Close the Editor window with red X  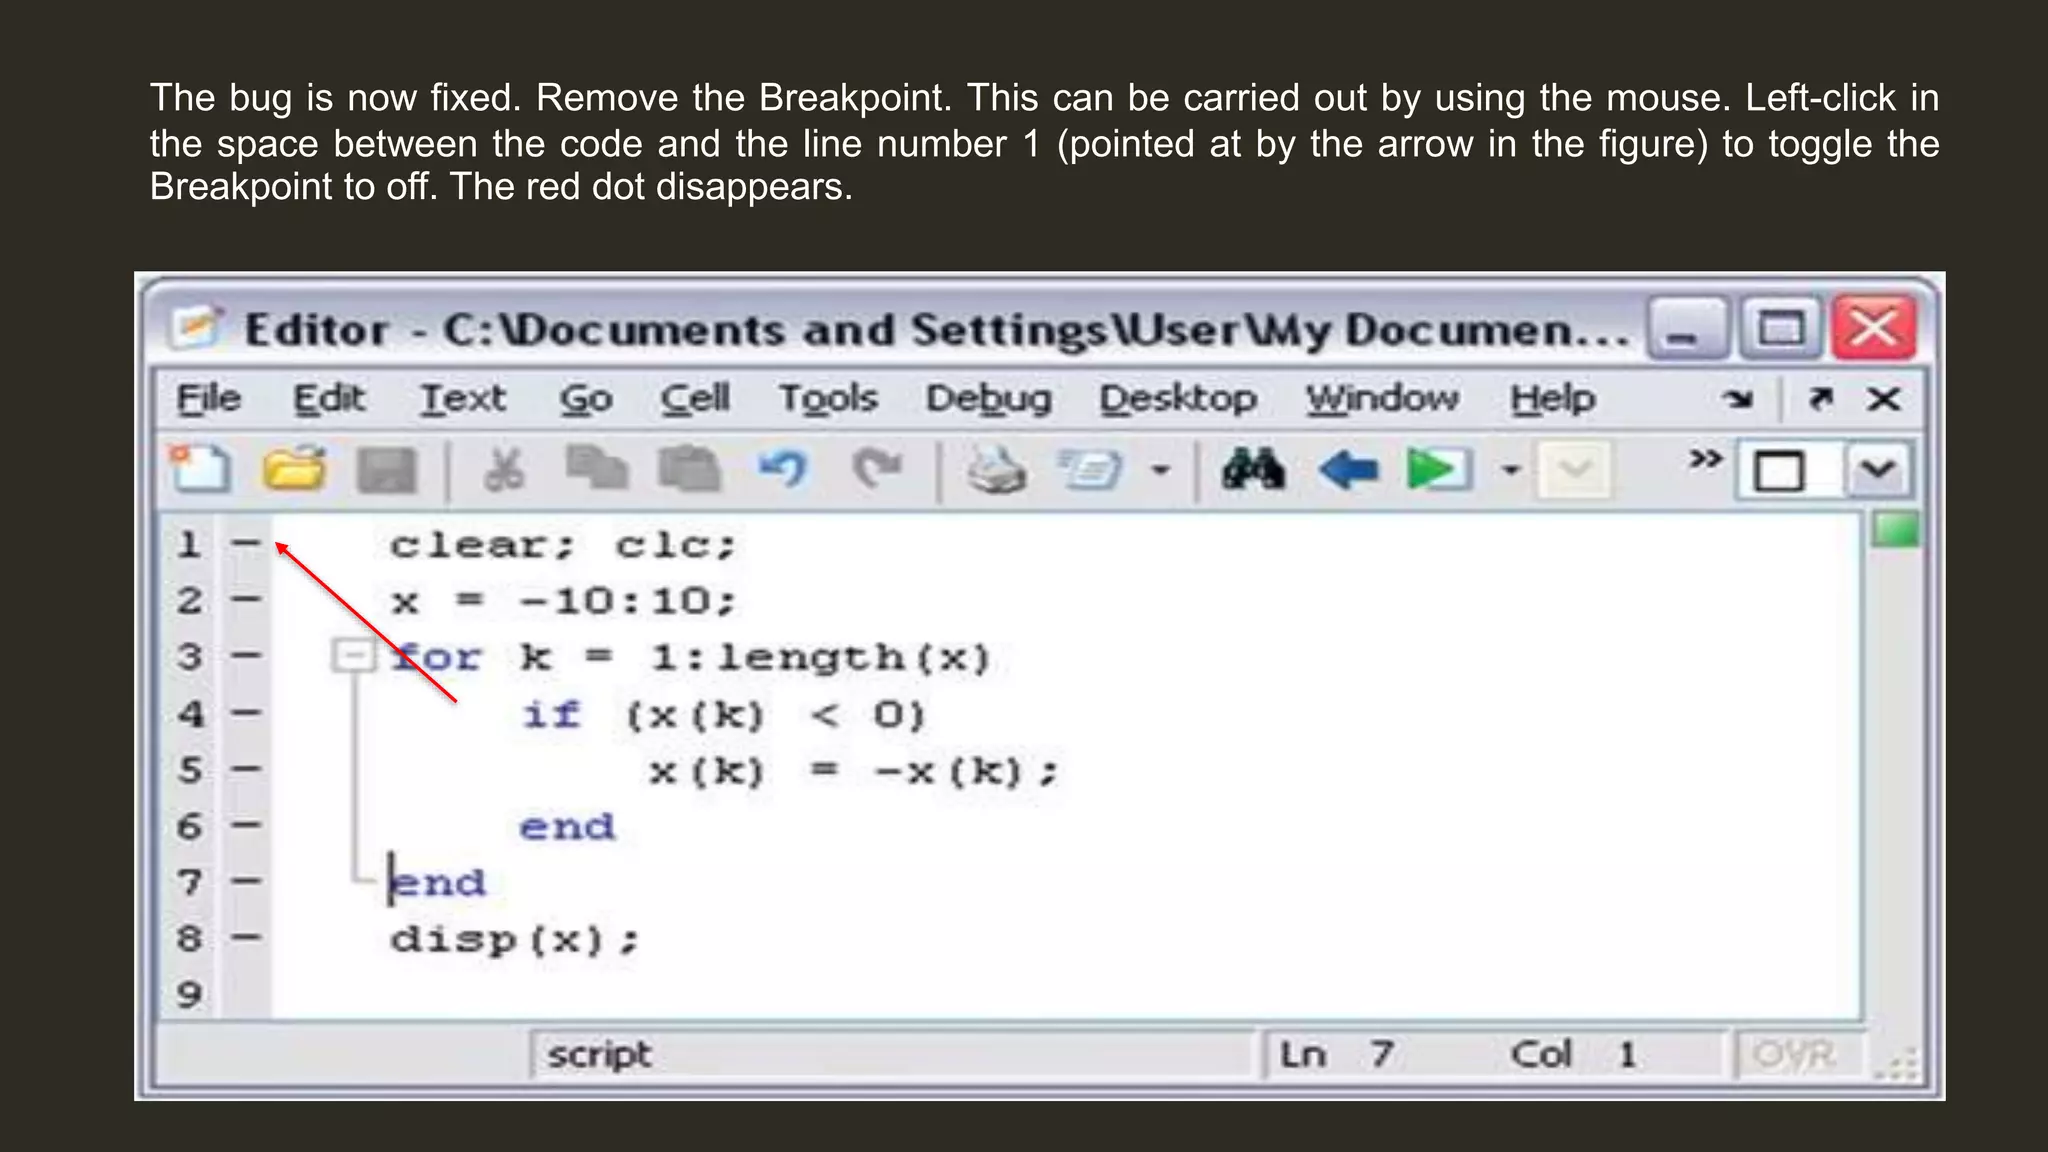[1874, 328]
